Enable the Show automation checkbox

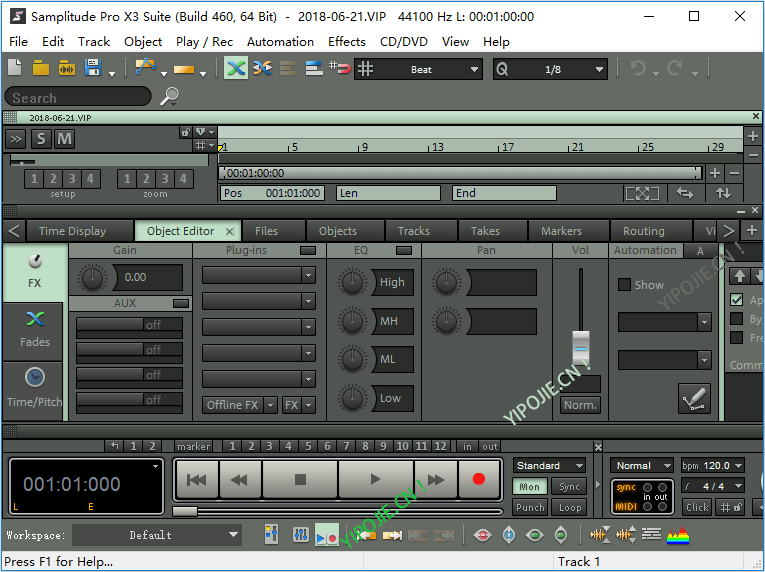pyautogui.click(x=625, y=285)
